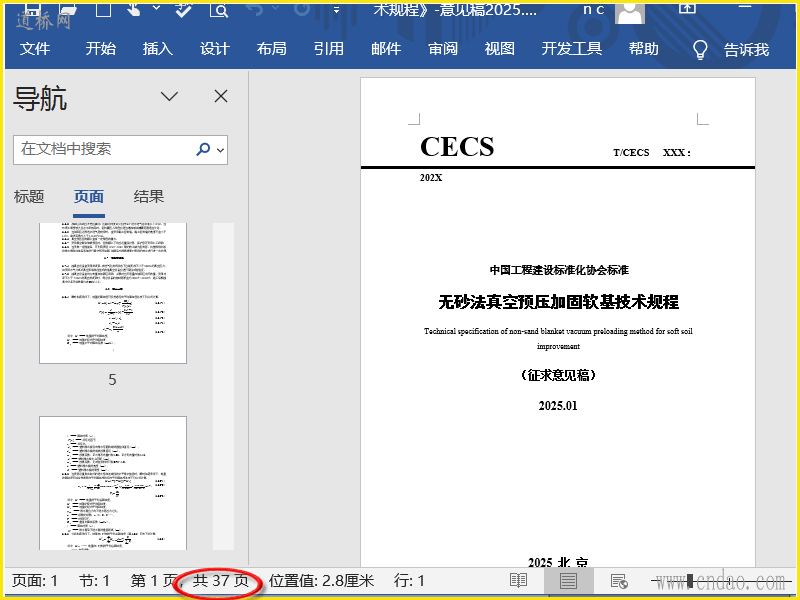Open the search options dropdown arrow

point(220,150)
